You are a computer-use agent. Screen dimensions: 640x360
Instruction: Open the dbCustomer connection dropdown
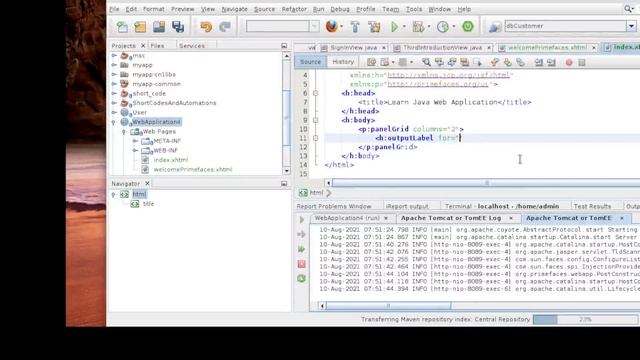(631, 26)
